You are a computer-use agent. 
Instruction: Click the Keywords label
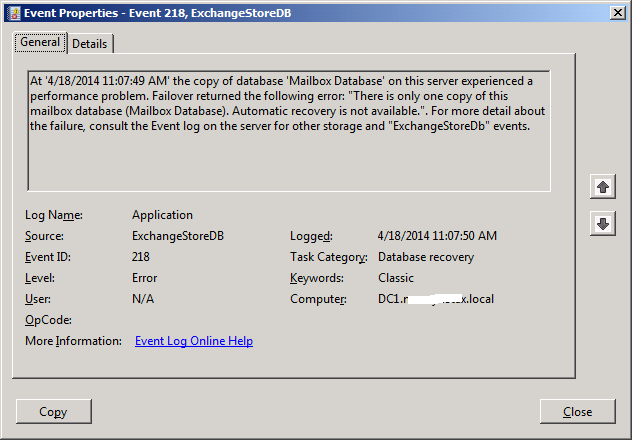tap(317, 278)
